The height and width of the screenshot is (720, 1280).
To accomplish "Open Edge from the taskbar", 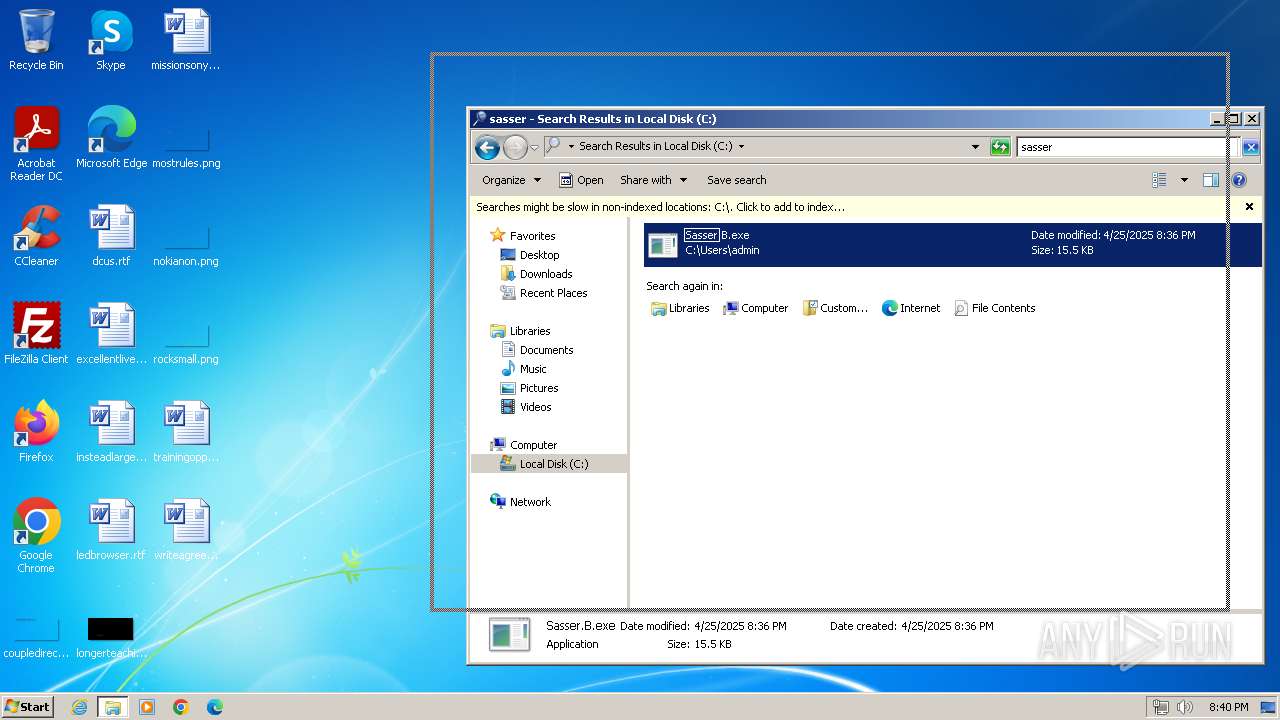I will (215, 707).
